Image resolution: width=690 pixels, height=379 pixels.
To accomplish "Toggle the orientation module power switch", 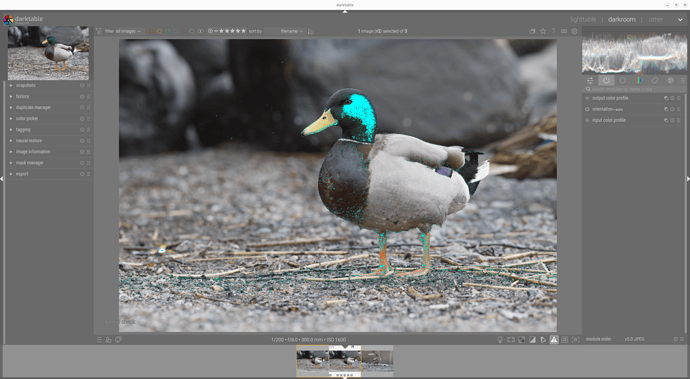I will point(587,109).
